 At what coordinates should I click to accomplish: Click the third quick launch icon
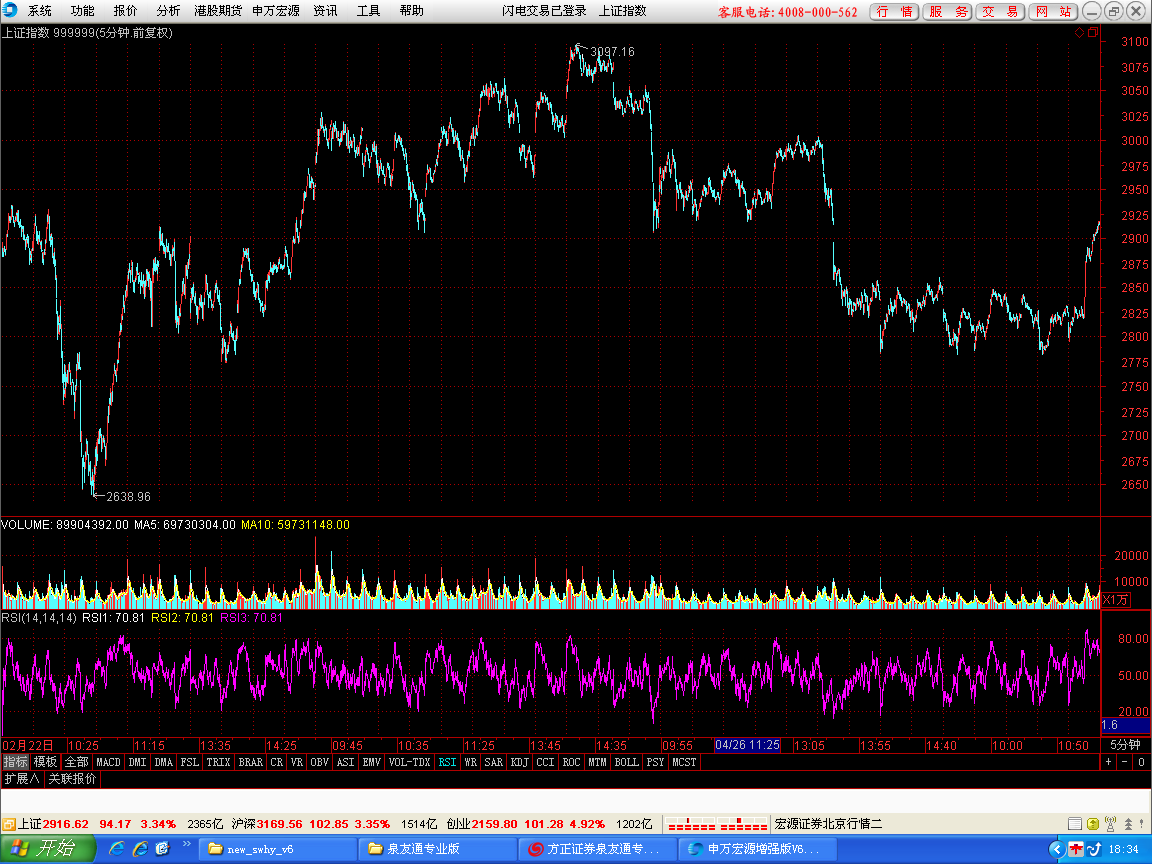click(162, 849)
